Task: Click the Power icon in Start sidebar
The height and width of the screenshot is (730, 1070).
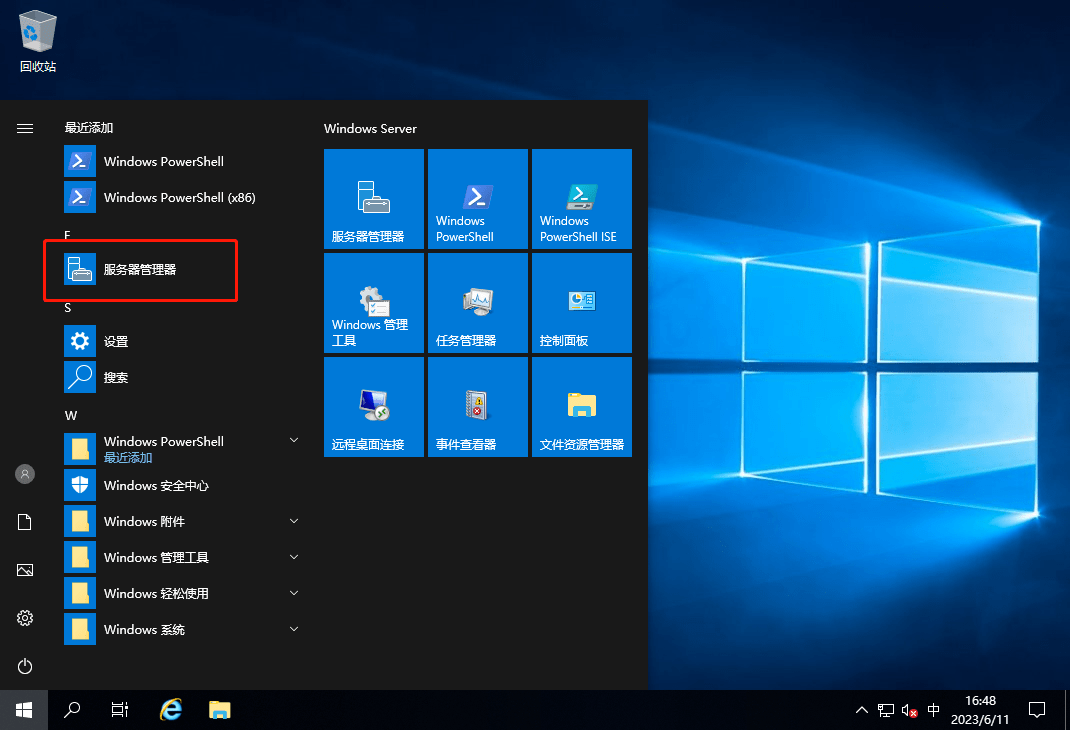Action: point(25,666)
